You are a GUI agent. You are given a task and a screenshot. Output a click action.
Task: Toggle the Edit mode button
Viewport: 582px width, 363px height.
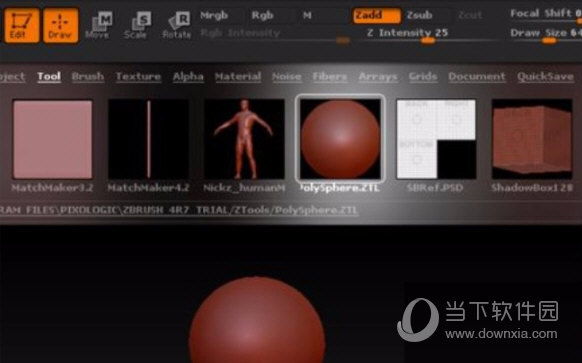[21, 26]
